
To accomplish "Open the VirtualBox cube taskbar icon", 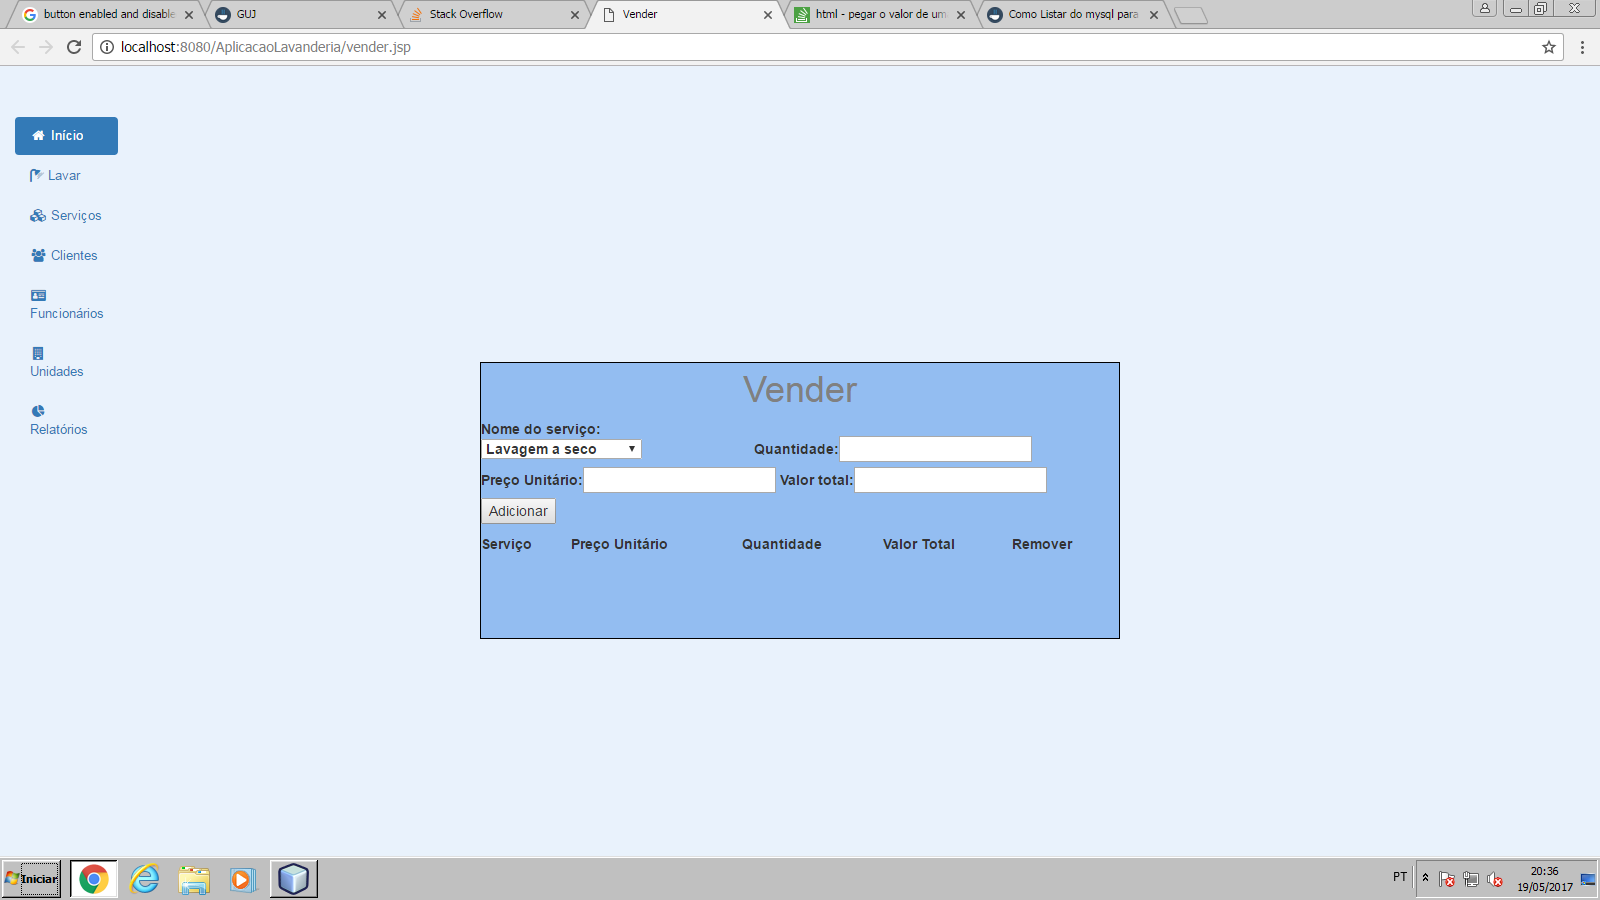I will click(294, 879).
